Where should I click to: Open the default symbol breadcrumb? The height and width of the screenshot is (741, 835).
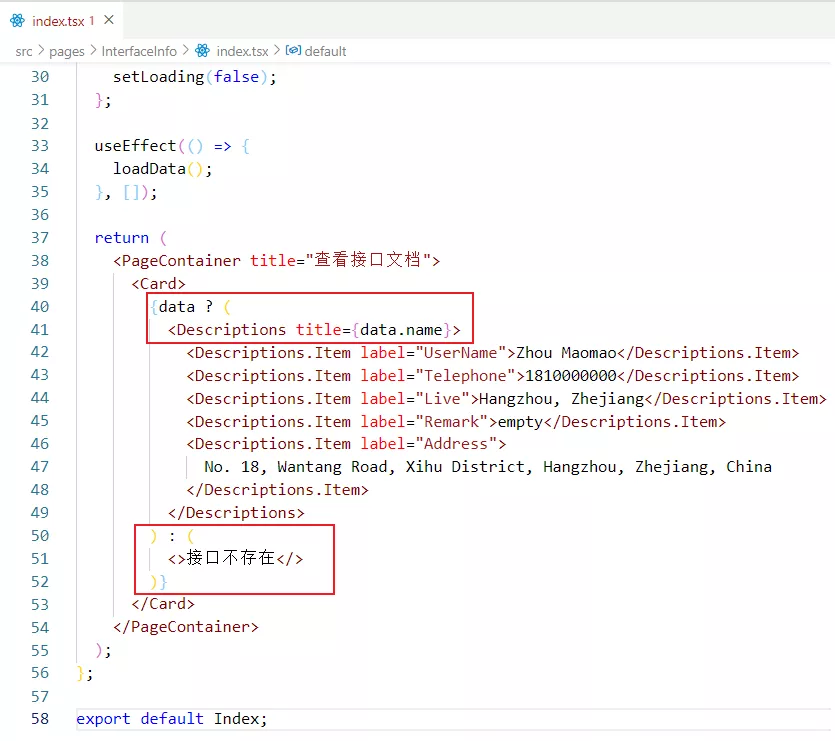coord(325,51)
